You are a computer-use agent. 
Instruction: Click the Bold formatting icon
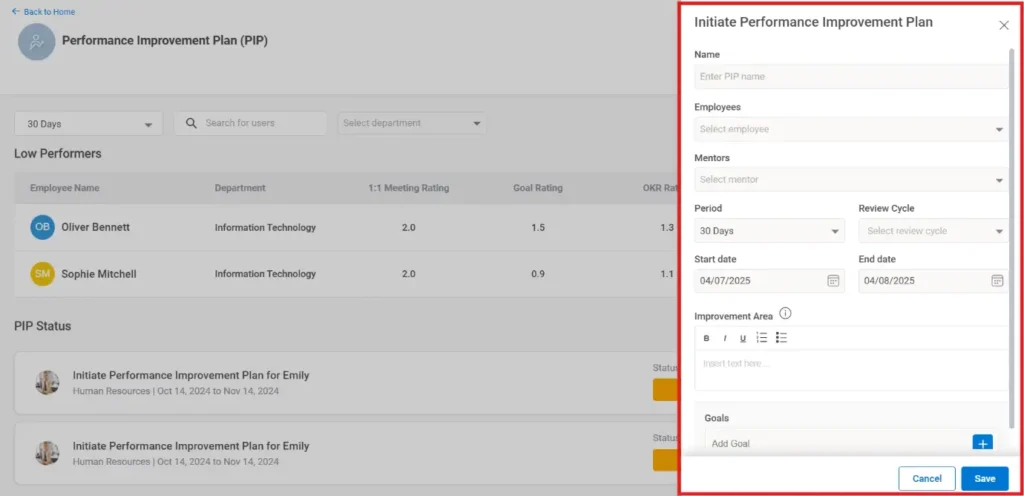pos(706,338)
